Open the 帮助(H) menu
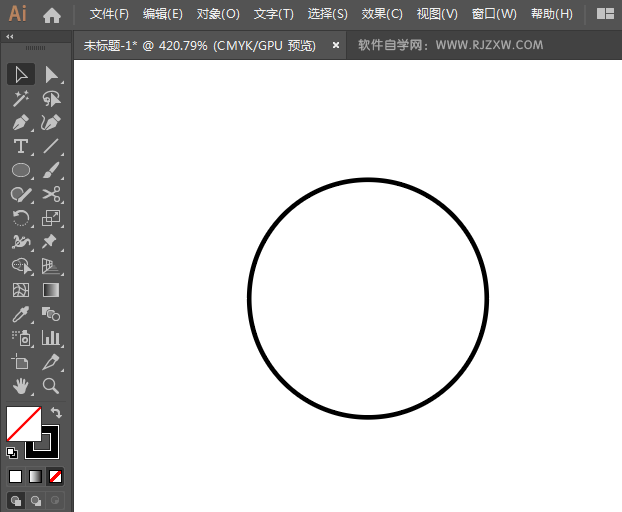The height and width of the screenshot is (512, 622). [x=552, y=14]
